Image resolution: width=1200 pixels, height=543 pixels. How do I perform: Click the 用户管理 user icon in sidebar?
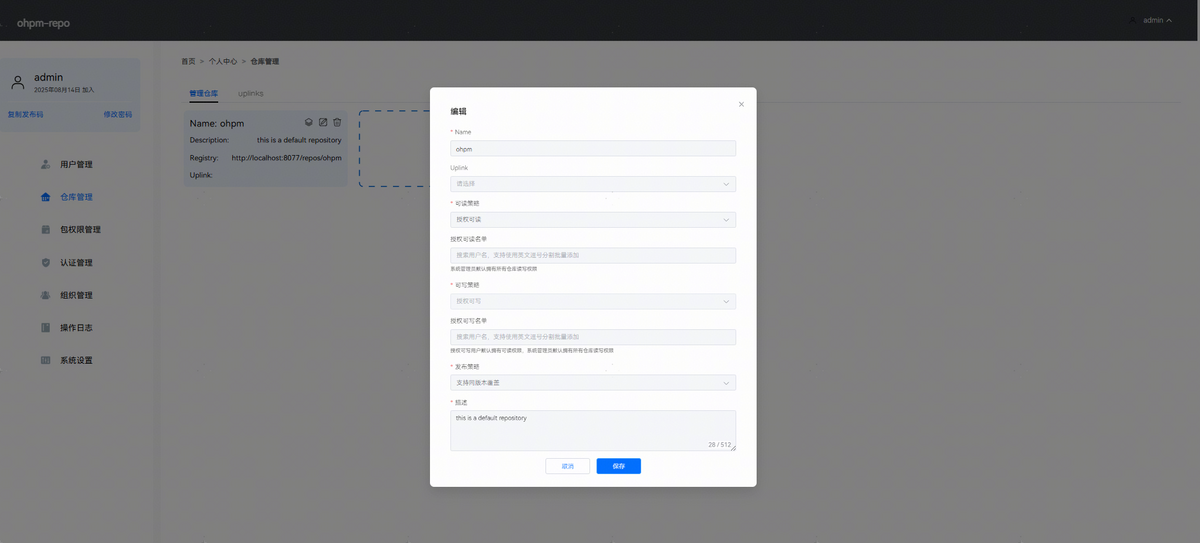point(46,164)
